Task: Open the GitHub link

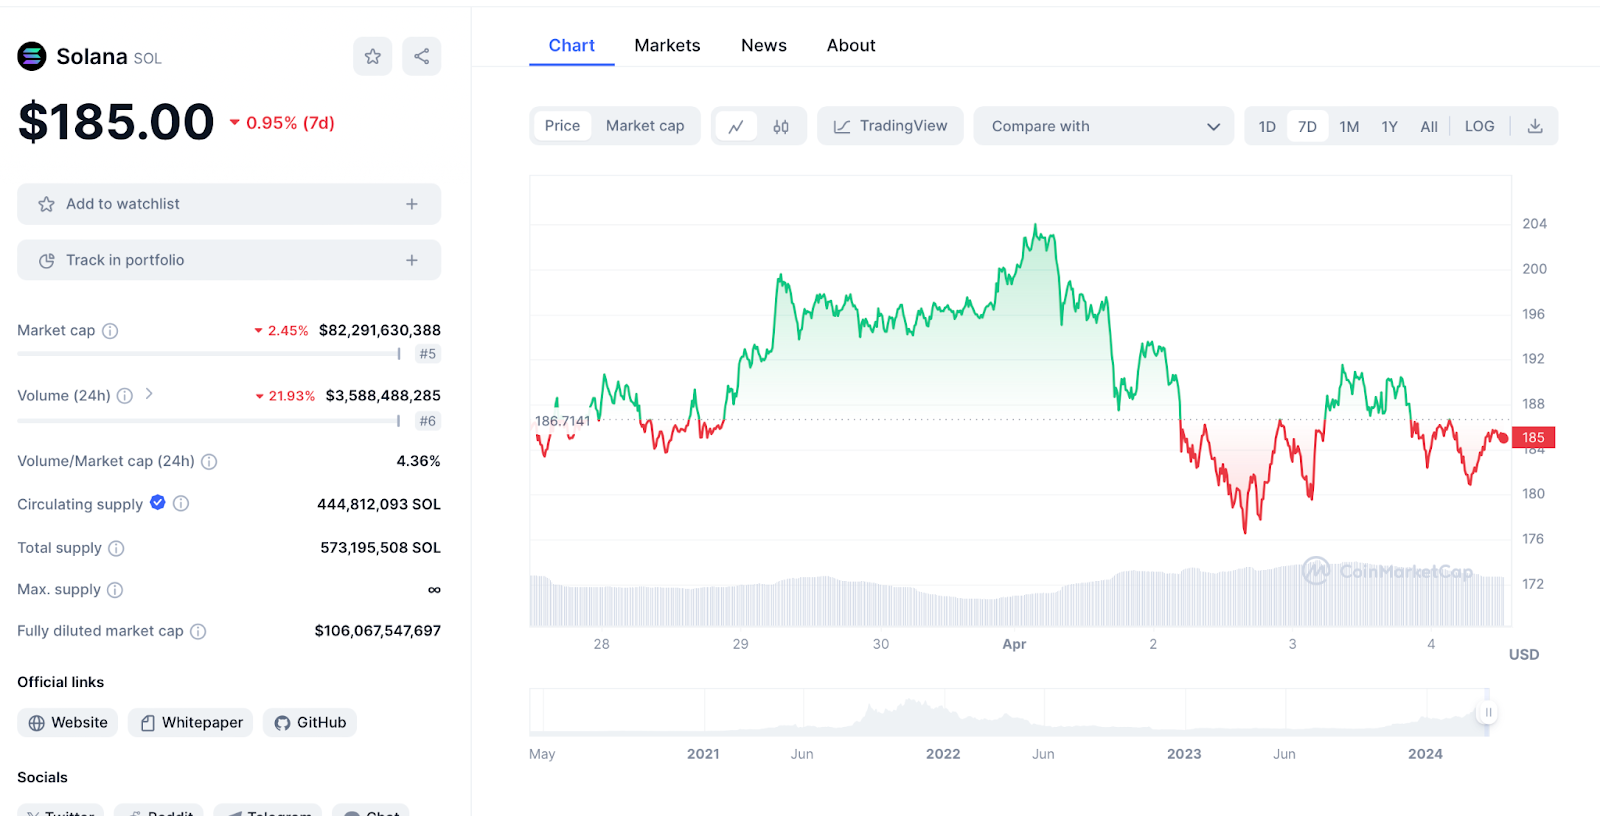Action: pos(310,722)
